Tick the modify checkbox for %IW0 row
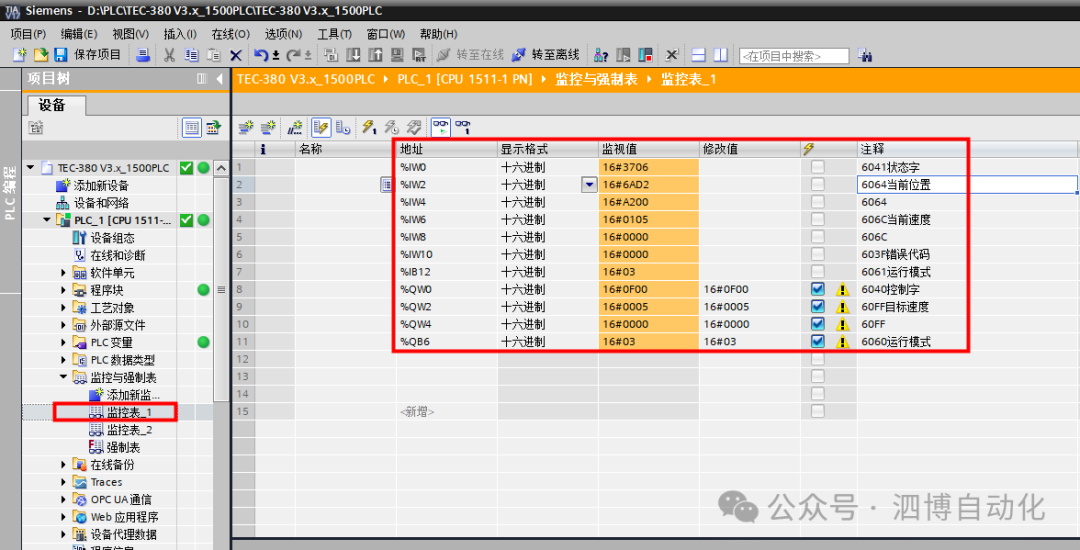This screenshot has height=550, width=1080. point(818,167)
